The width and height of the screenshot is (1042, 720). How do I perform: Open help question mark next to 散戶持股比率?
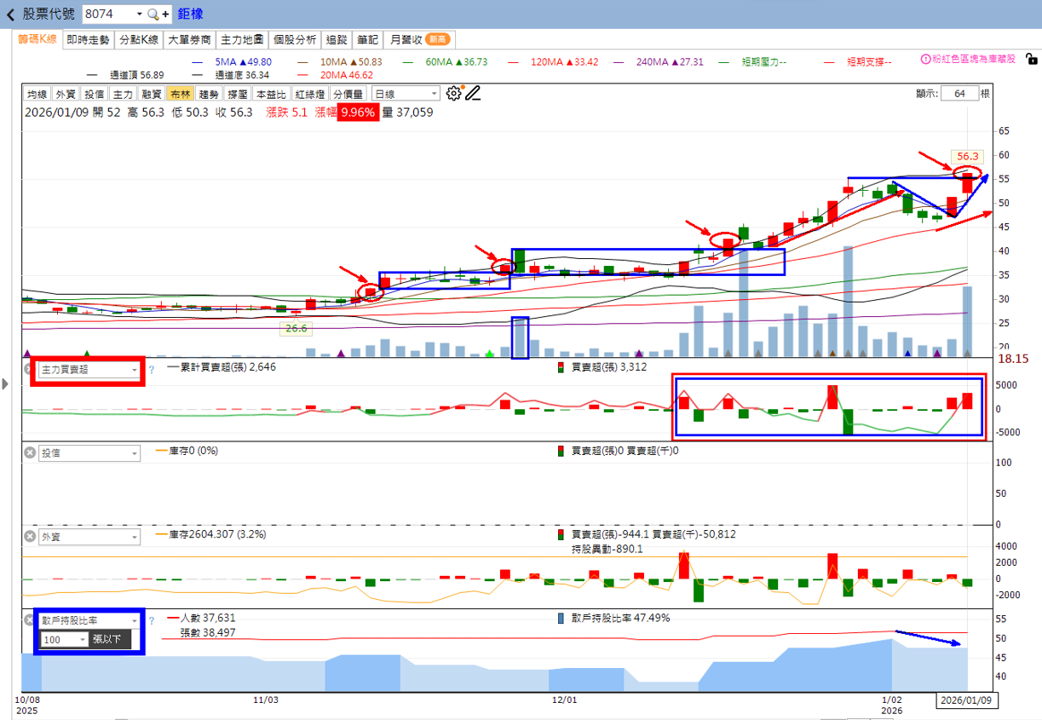pos(152,621)
